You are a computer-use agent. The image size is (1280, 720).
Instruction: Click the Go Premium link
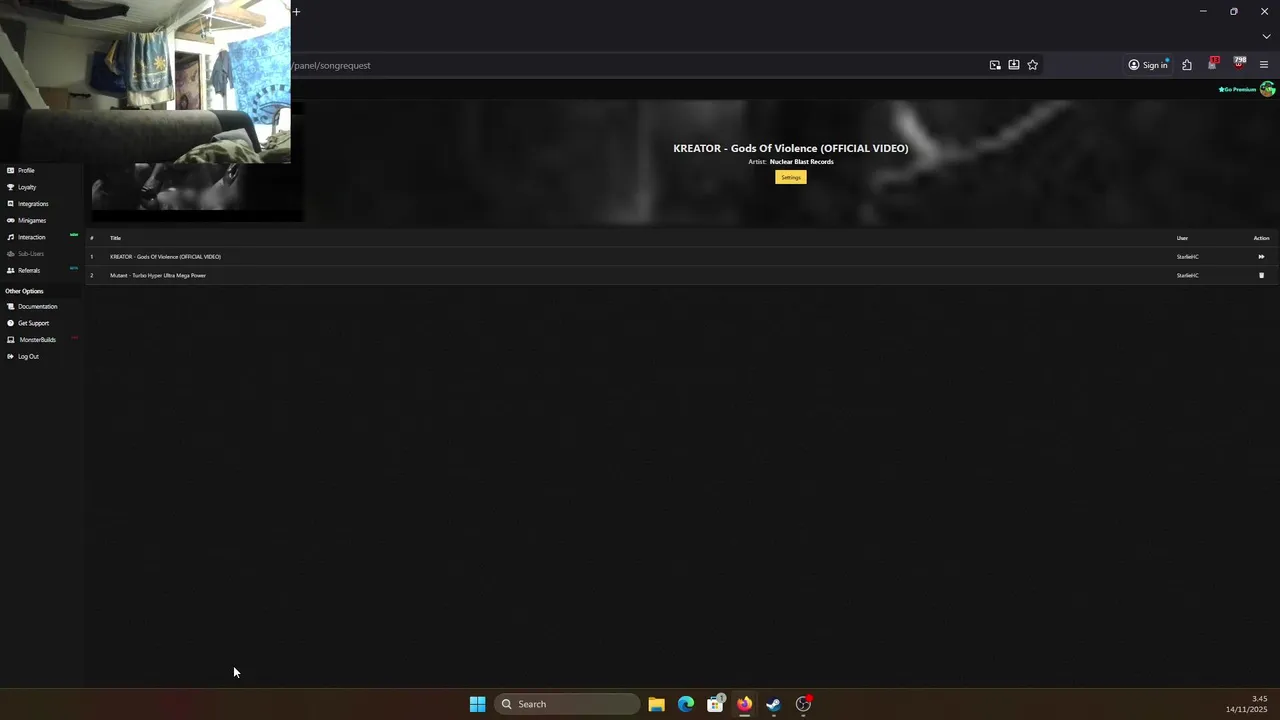point(1237,89)
